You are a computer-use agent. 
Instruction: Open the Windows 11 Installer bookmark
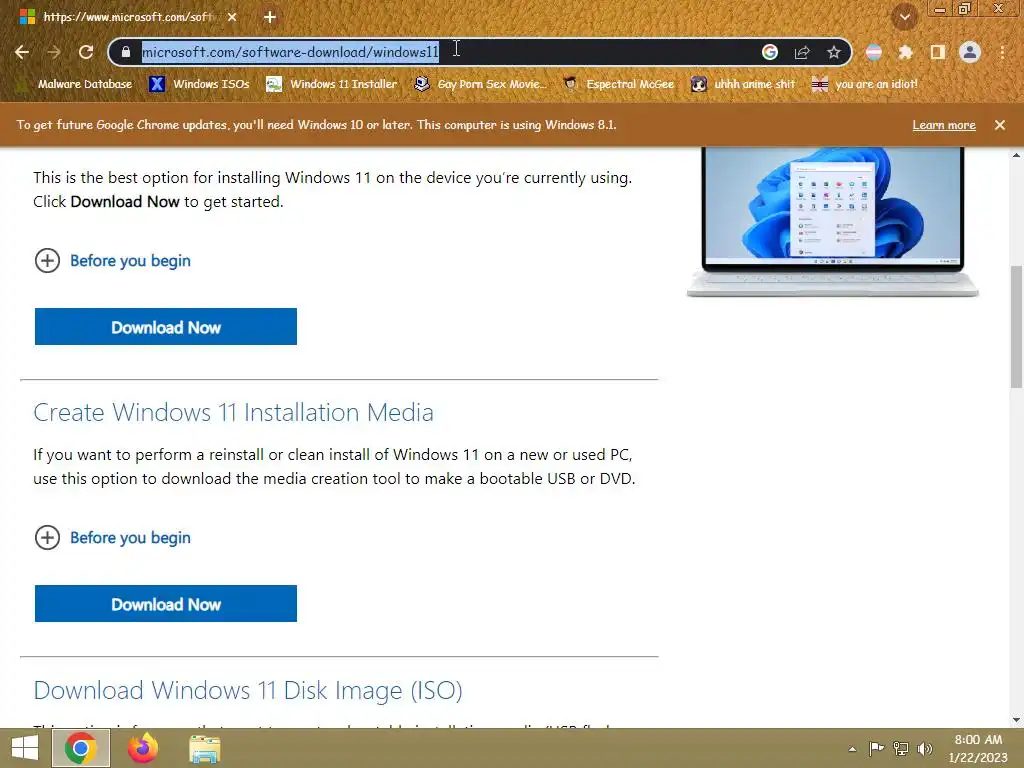pyautogui.click(x=332, y=84)
